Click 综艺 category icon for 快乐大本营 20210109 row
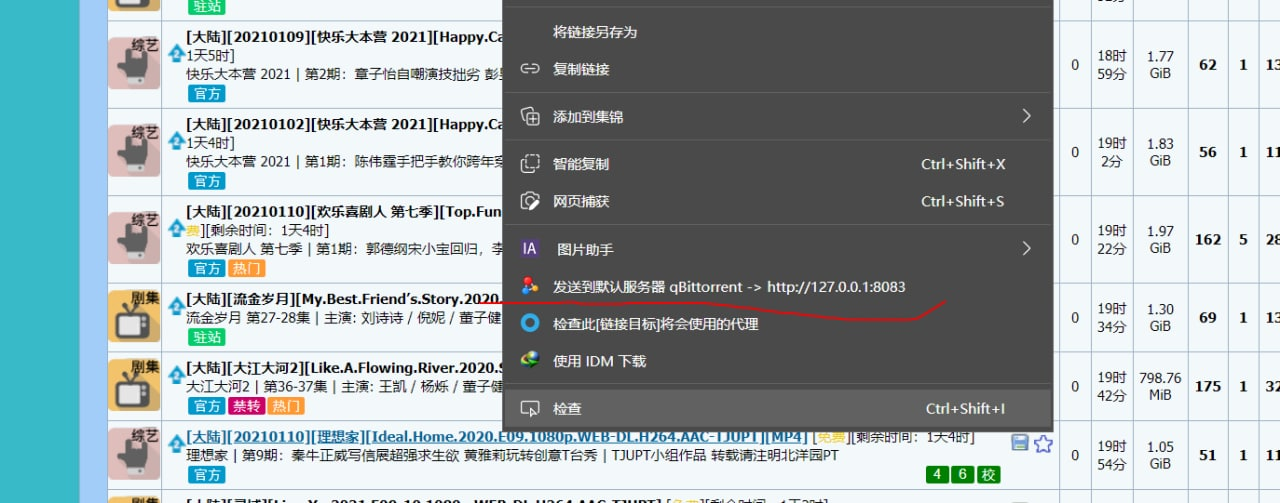 tap(134, 65)
